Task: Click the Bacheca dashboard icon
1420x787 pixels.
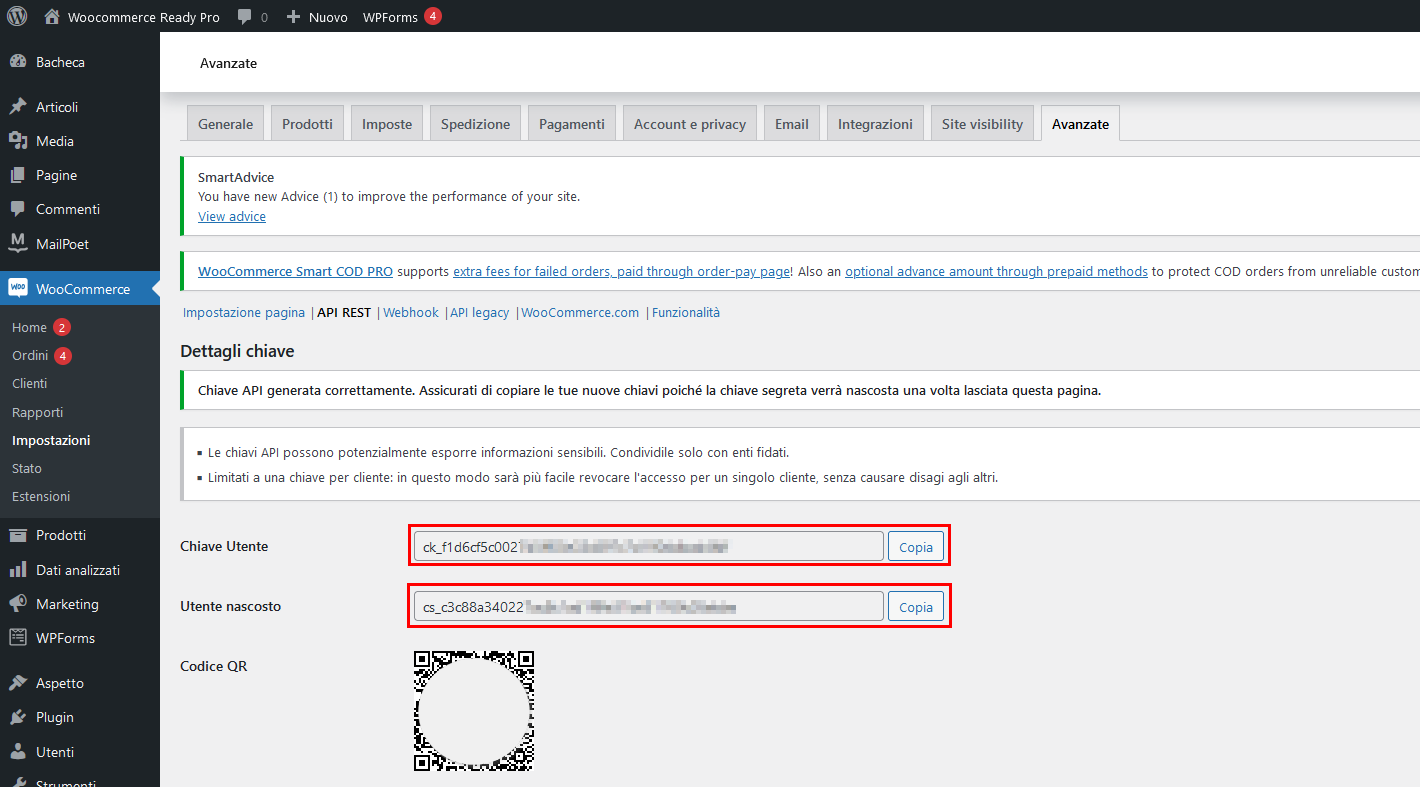Action: (18, 62)
